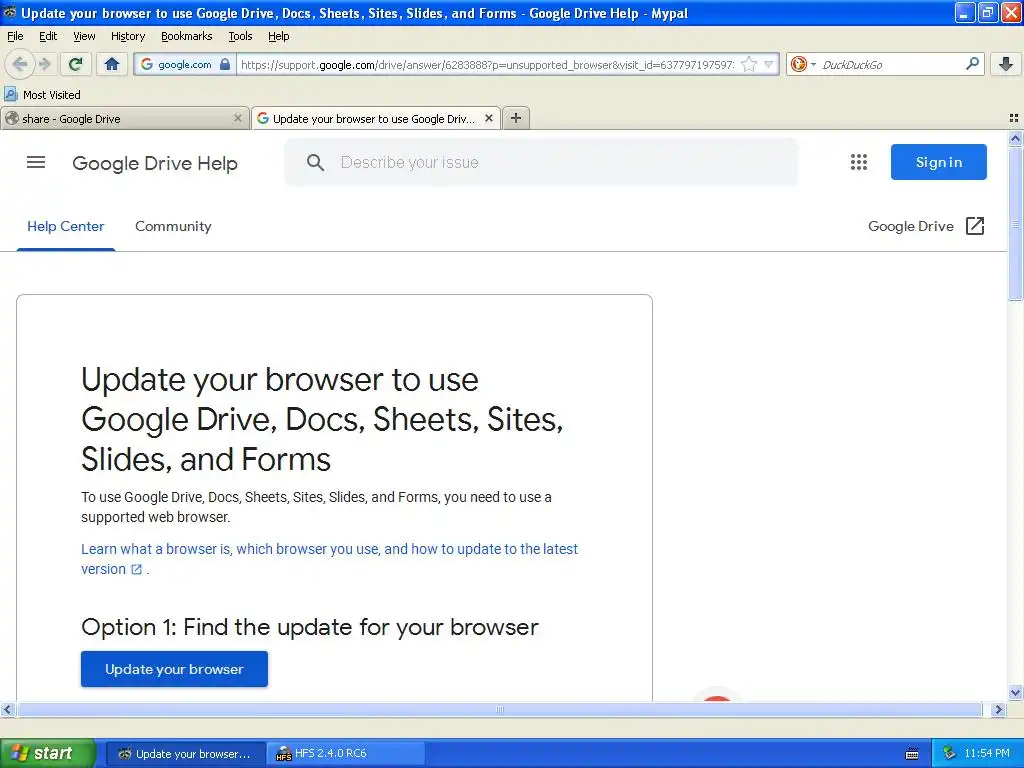The height and width of the screenshot is (768, 1024).
Task: Click the search magnifier in DuckDuckGo box
Action: [x=972, y=64]
